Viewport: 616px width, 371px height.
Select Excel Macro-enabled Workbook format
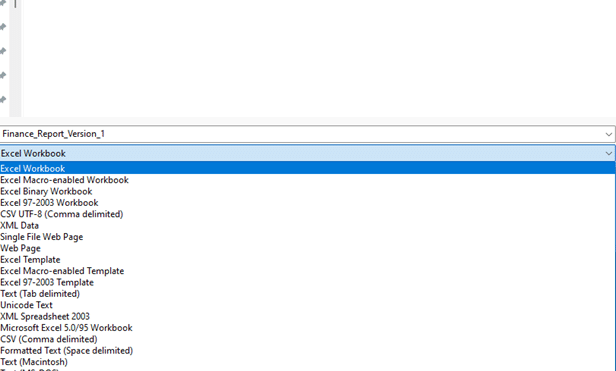(308, 180)
